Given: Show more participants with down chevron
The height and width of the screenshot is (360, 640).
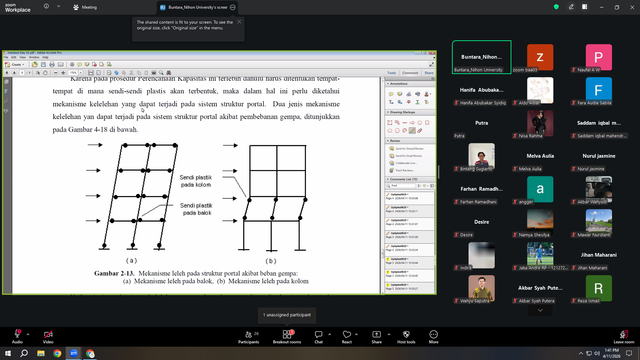Looking at the screenshot, I should pos(540,311).
